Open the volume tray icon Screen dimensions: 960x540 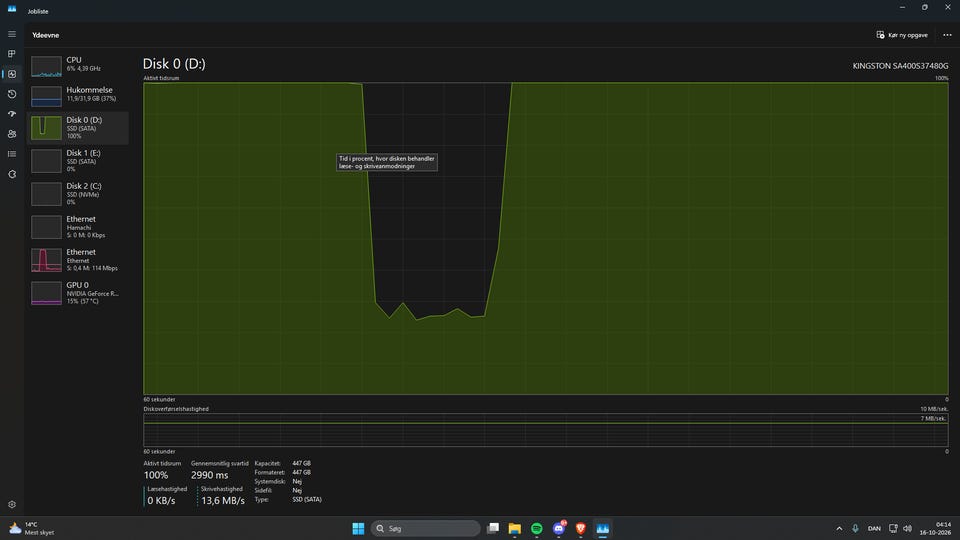click(907, 528)
